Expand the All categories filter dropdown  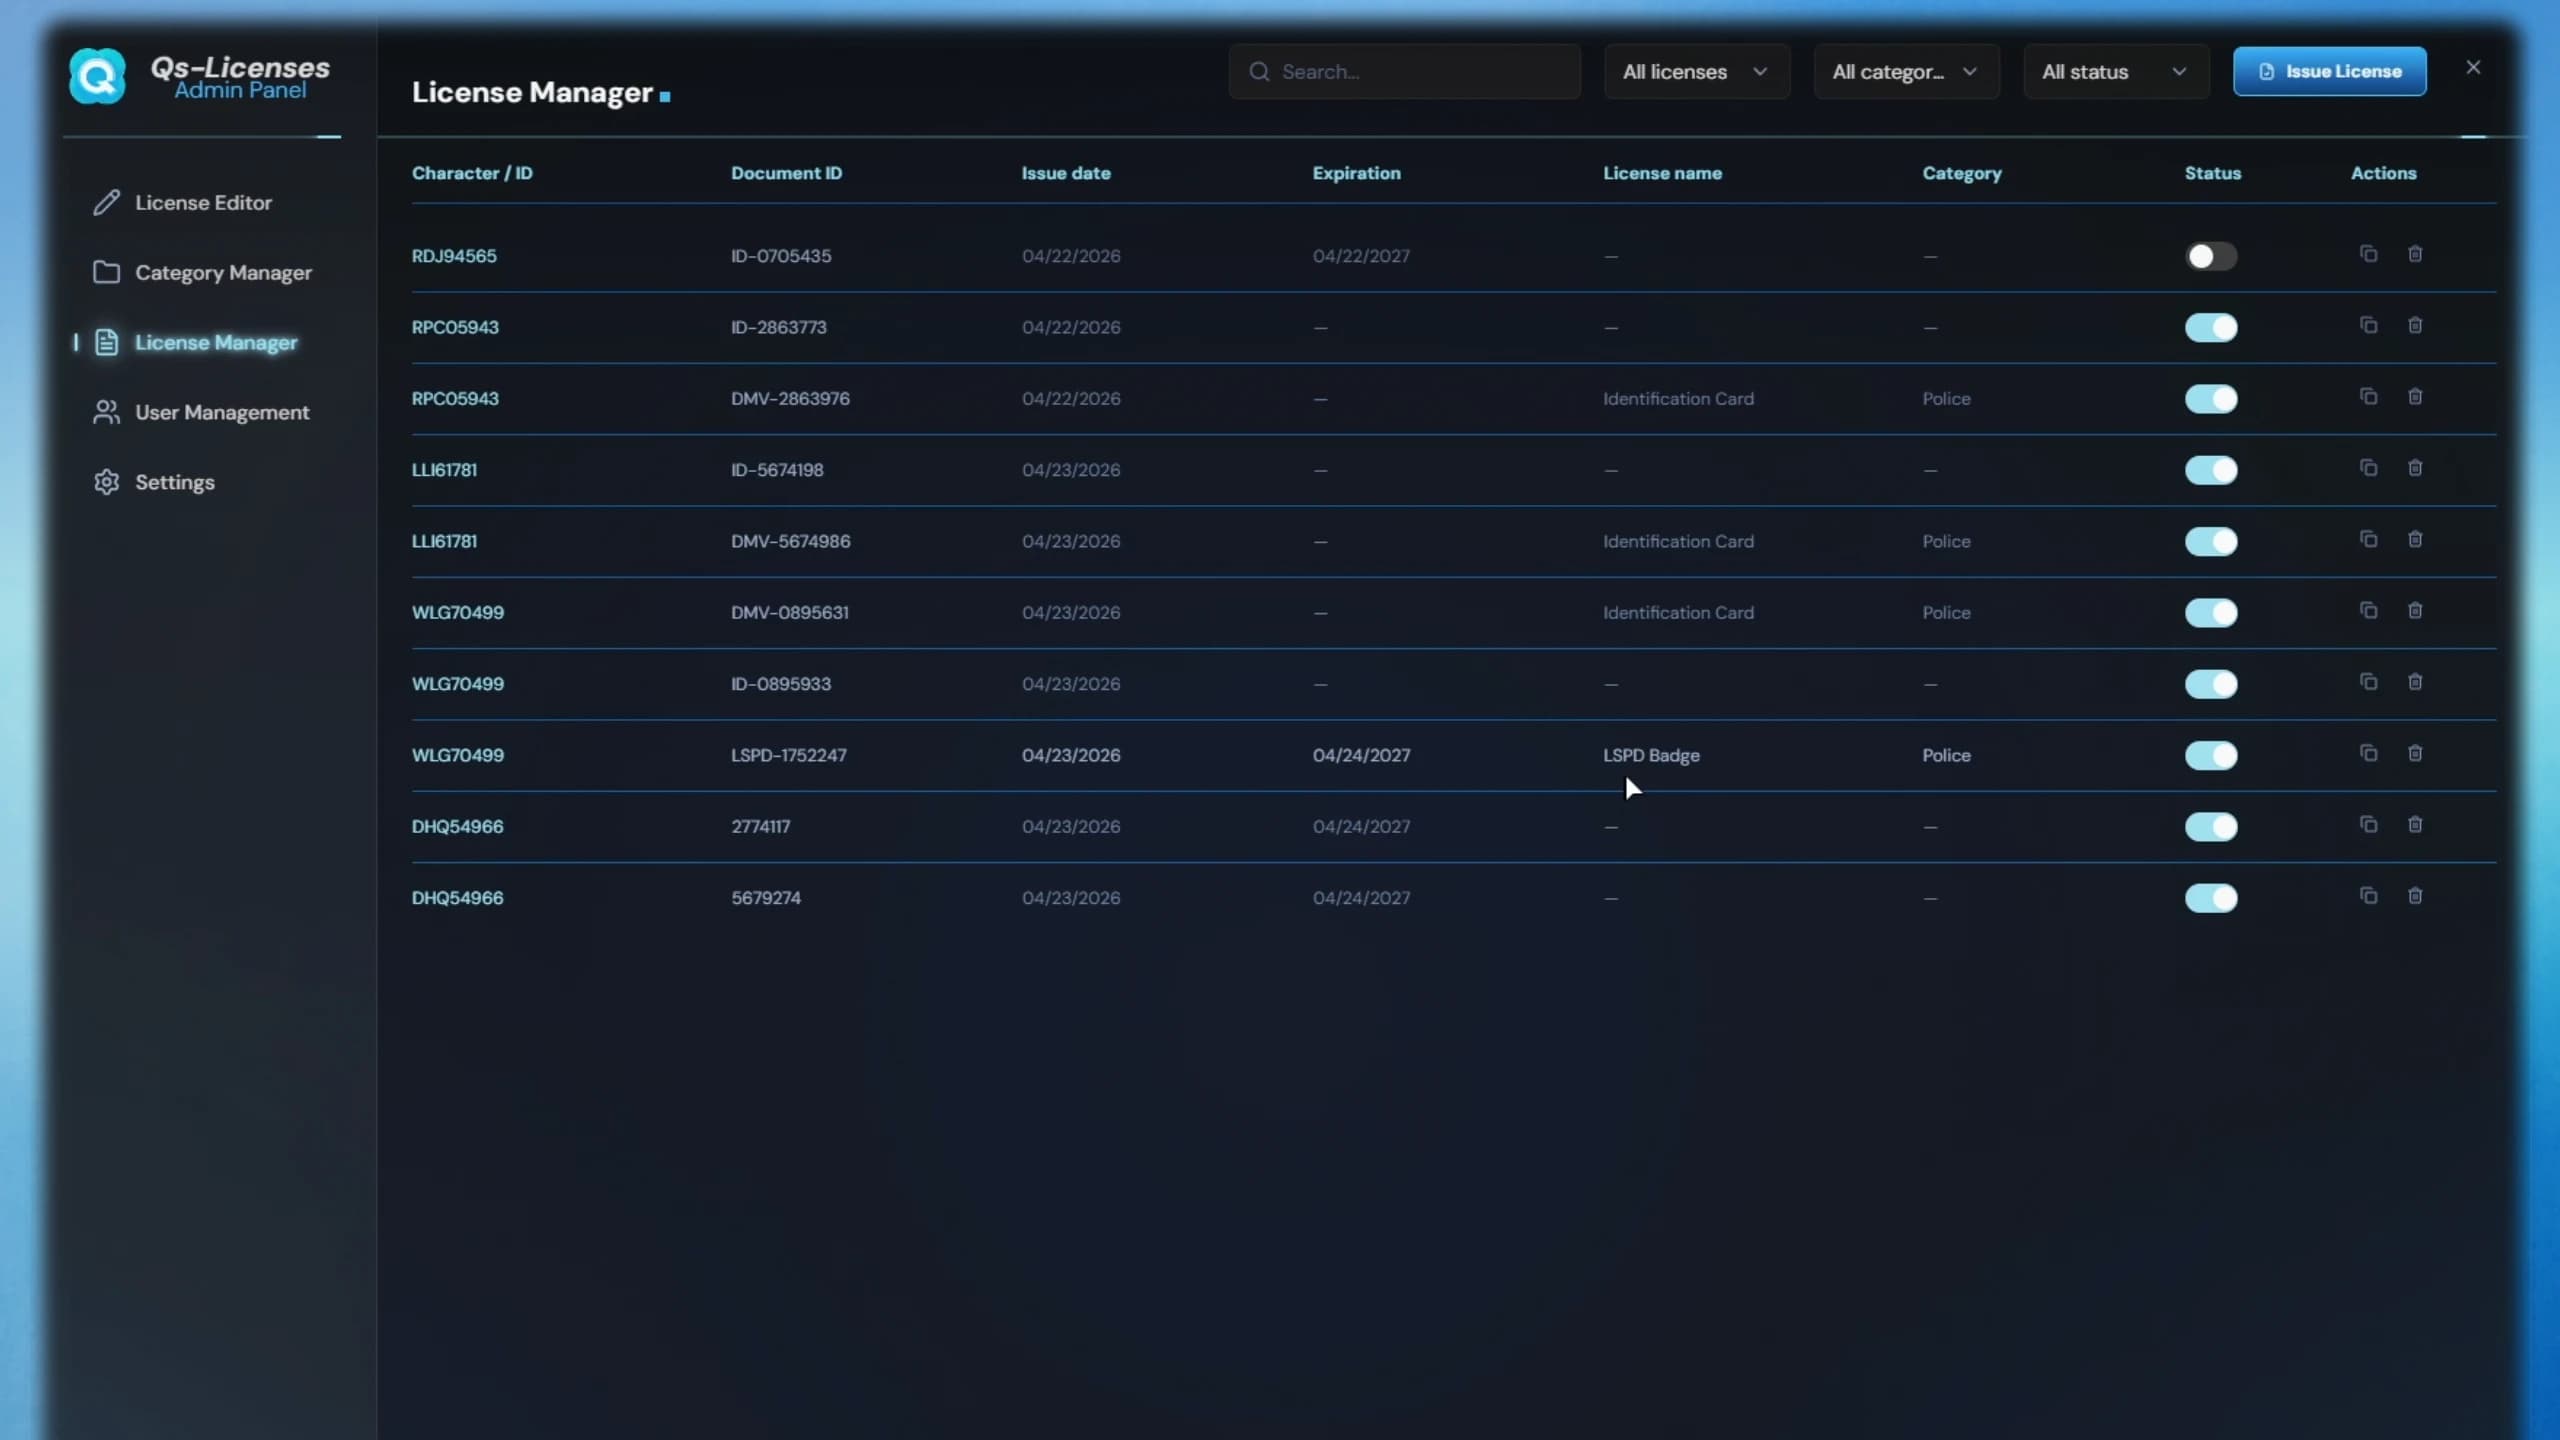[x=1906, y=72]
